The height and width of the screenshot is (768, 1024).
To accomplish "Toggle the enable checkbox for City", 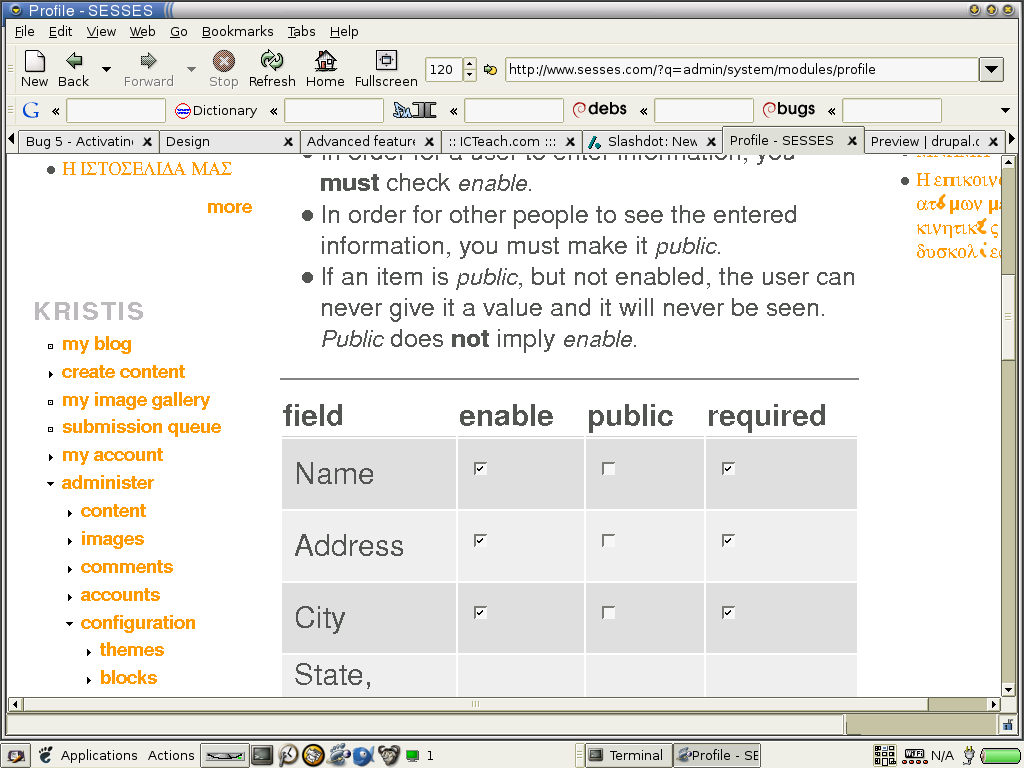I will click(480, 612).
